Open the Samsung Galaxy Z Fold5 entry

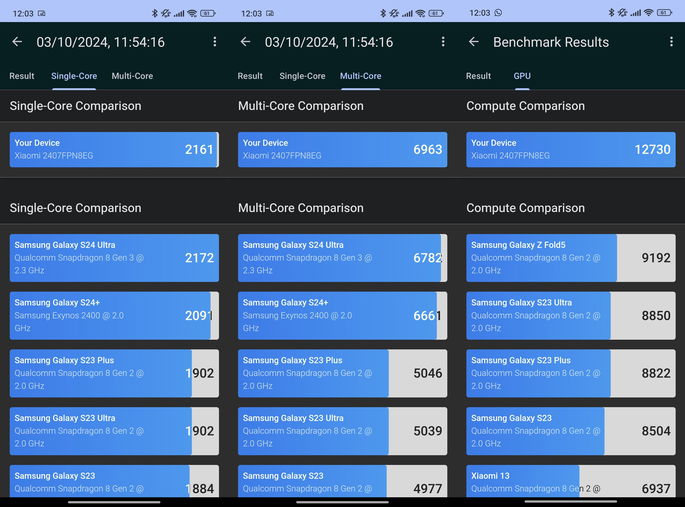(x=570, y=258)
